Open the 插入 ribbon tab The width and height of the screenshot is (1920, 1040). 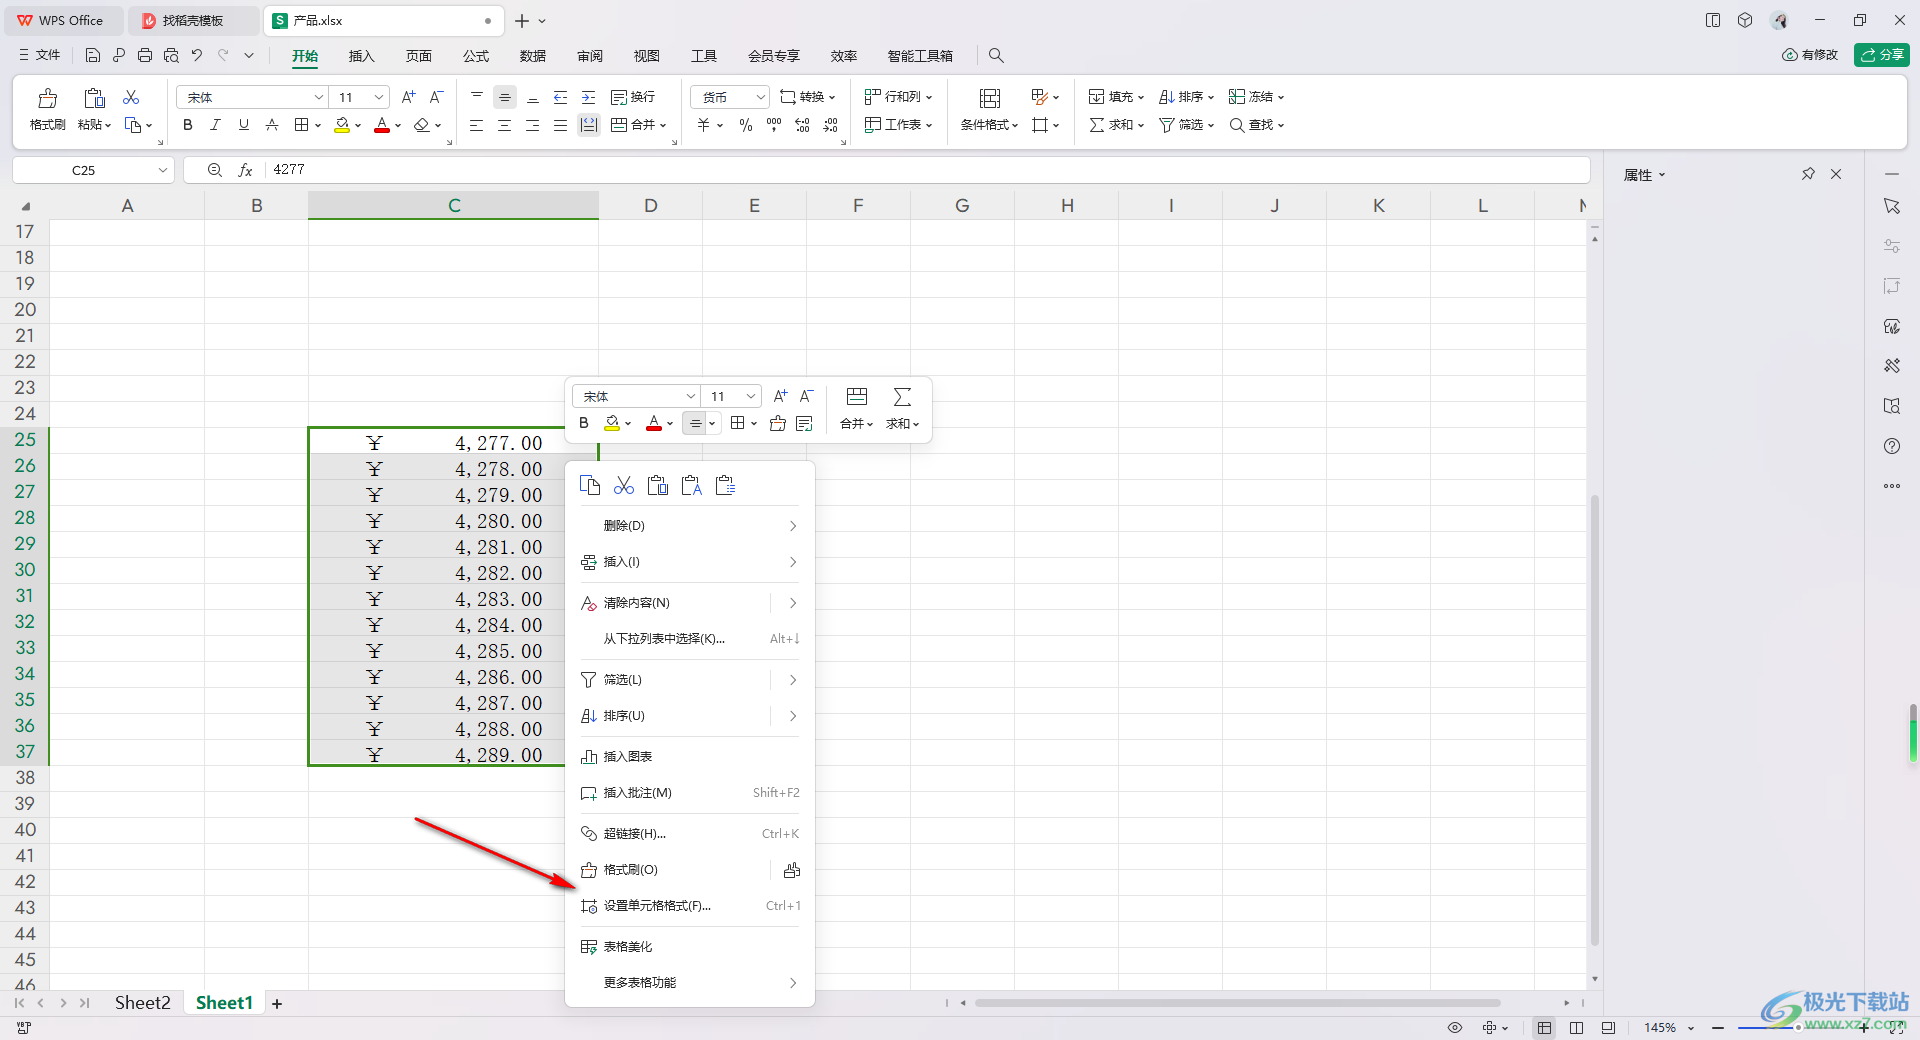click(361, 56)
